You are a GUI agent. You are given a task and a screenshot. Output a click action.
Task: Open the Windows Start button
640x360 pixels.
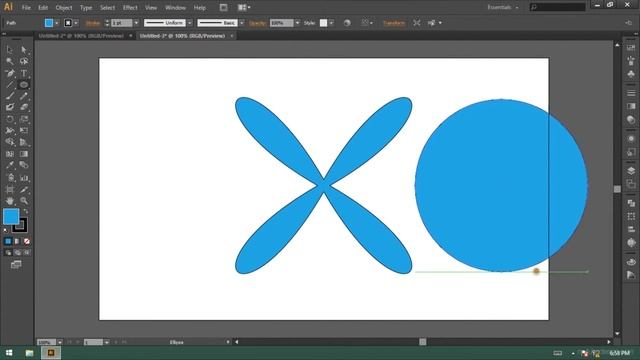point(9,353)
